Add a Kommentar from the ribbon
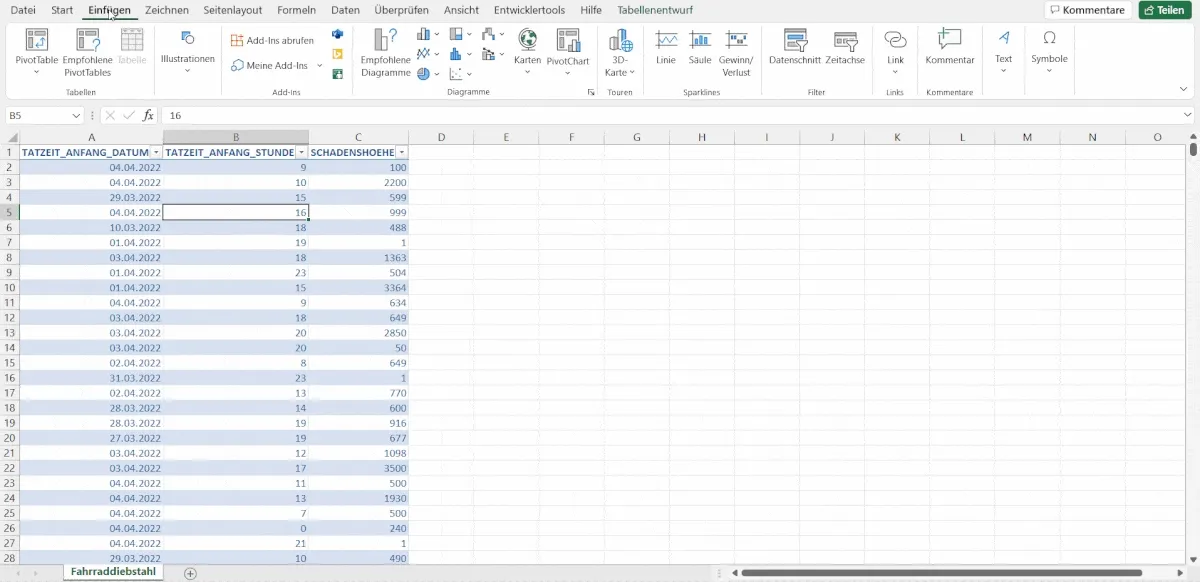 point(950,47)
